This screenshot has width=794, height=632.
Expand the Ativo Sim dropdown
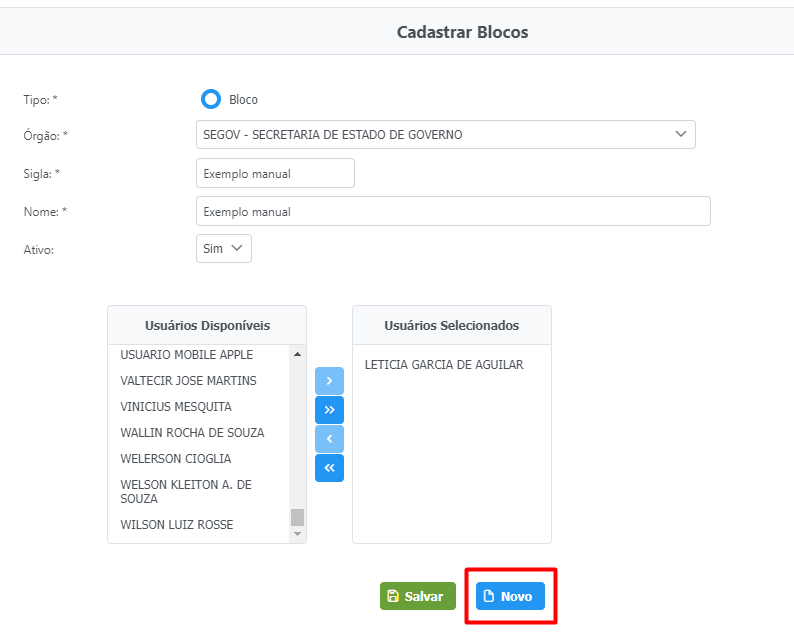(224, 249)
